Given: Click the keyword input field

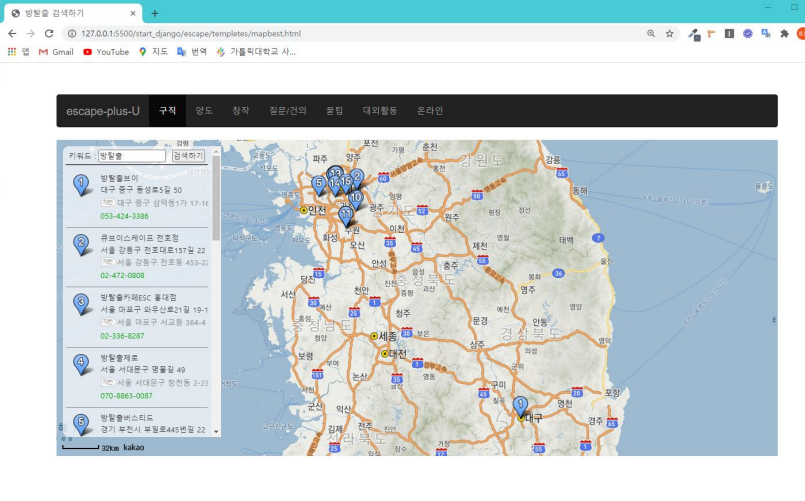Looking at the screenshot, I should click(131, 156).
